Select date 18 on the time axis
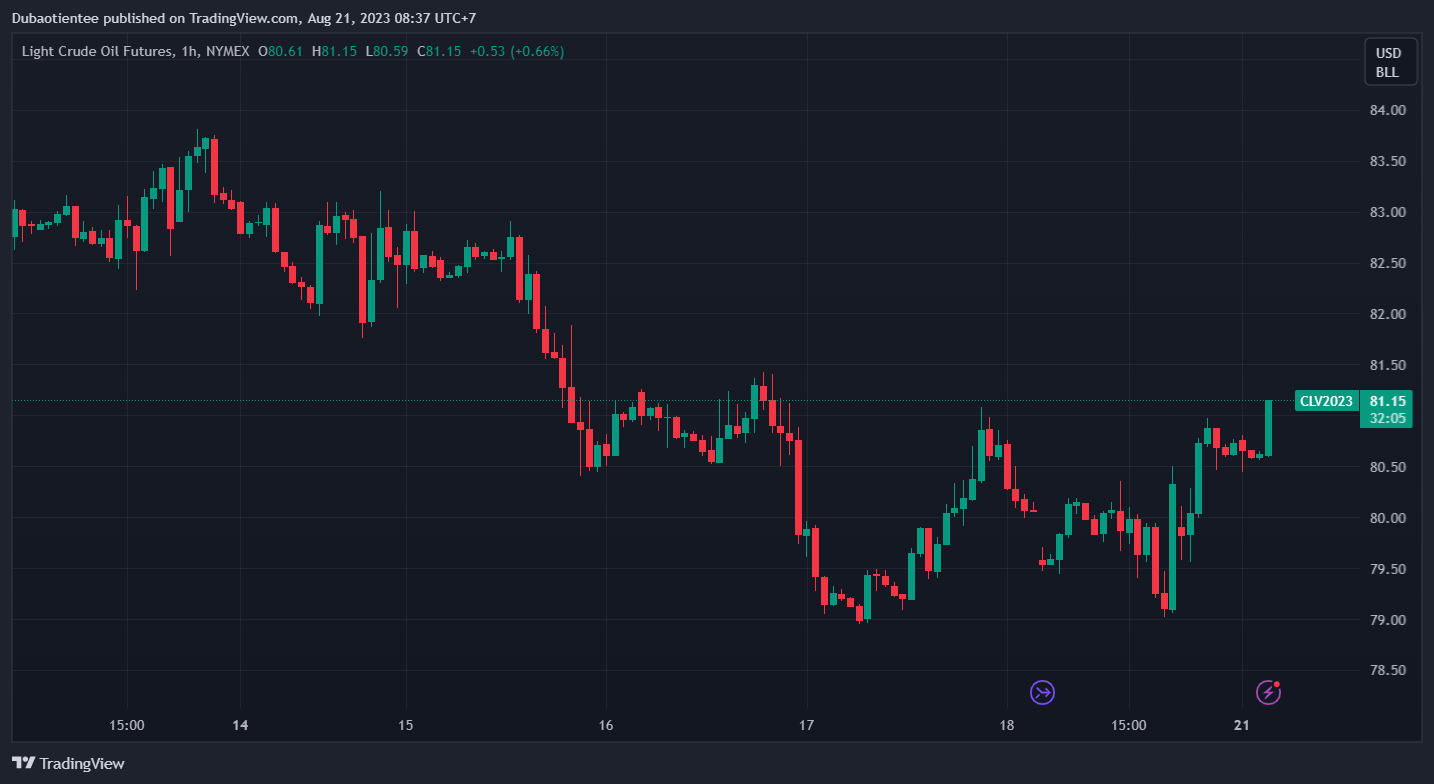The image size is (1434, 784). [x=1007, y=725]
